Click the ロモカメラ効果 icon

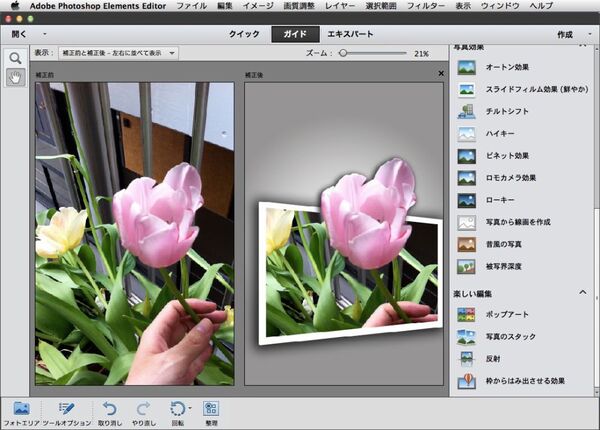466,178
